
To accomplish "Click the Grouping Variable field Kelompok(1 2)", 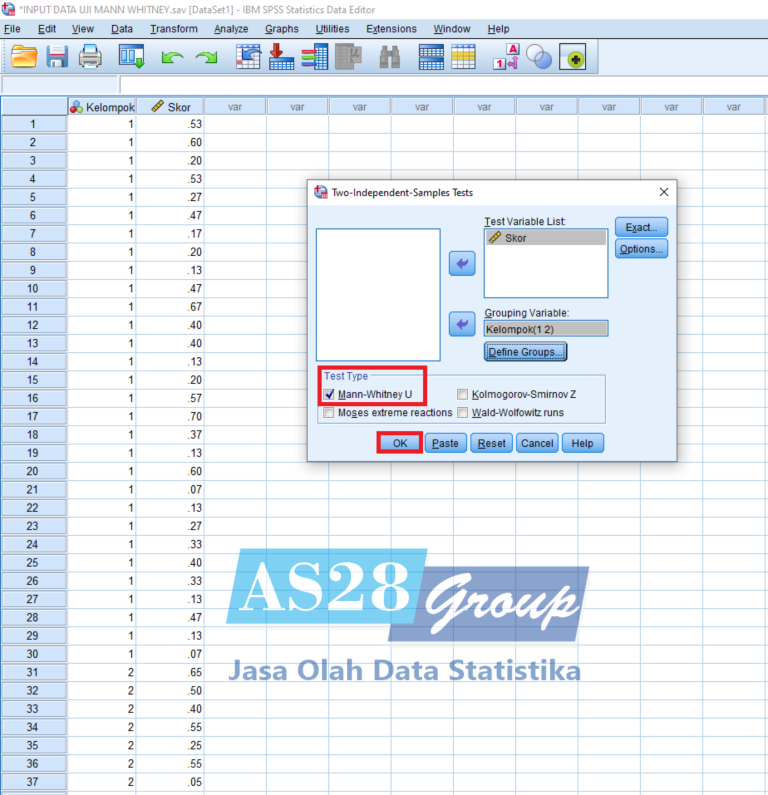I will [x=545, y=328].
